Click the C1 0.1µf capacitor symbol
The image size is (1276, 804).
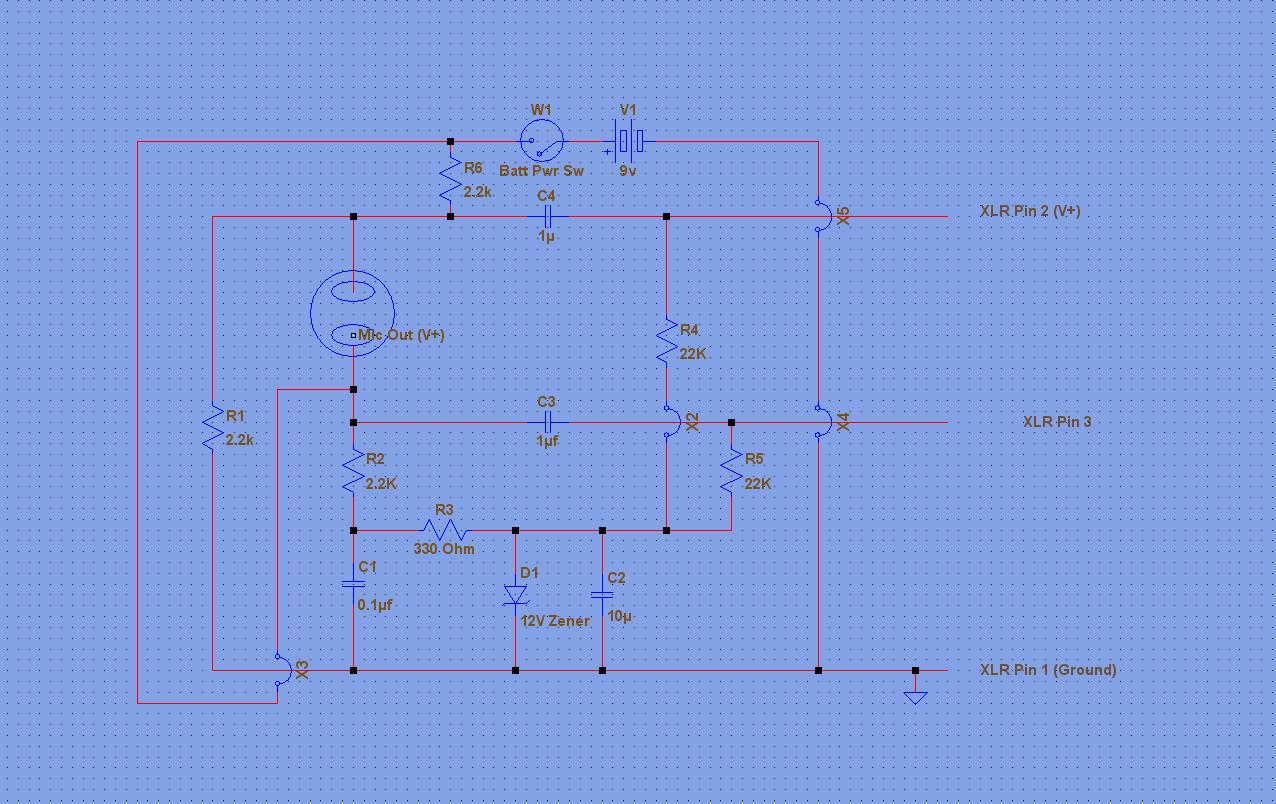coord(353,583)
